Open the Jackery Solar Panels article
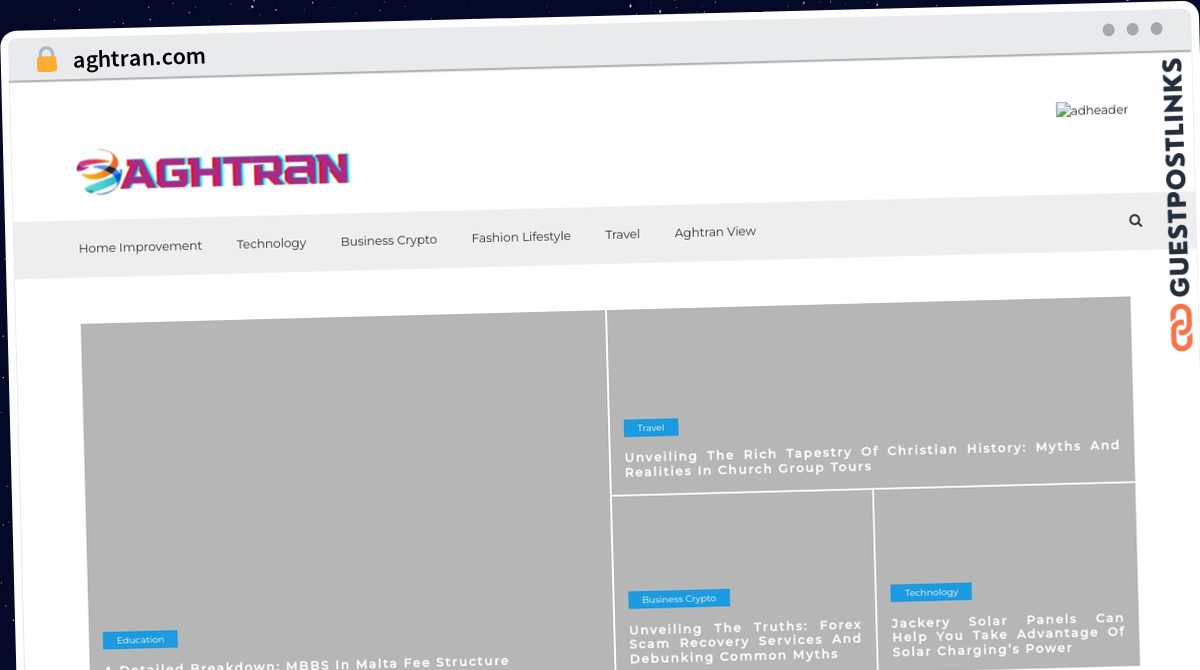Viewport: 1200px width, 670px height. click(1008, 634)
